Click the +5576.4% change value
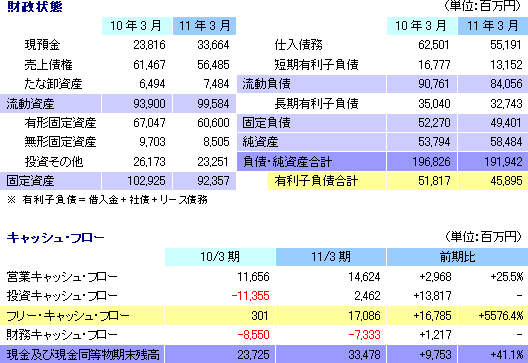528x363 pixels. pos(501,316)
